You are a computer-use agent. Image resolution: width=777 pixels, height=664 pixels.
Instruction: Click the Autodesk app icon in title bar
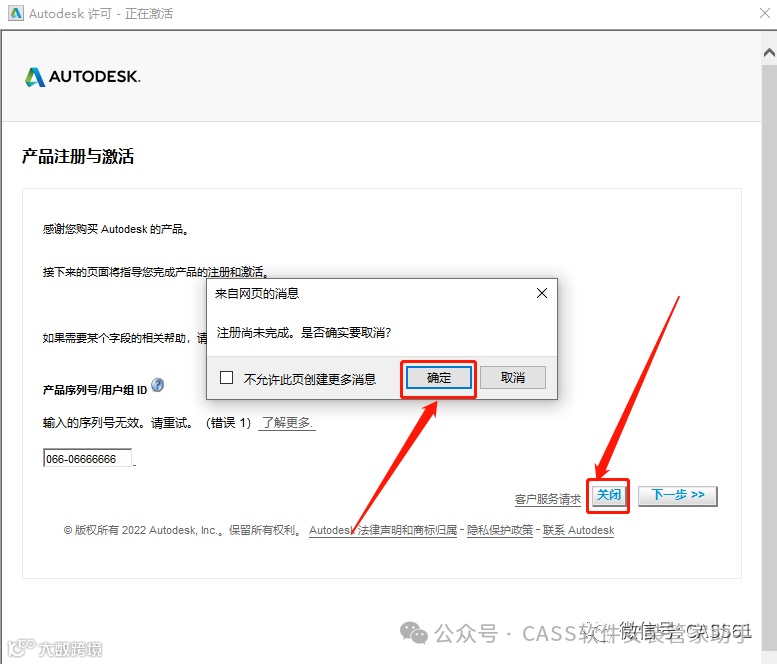(x=15, y=13)
